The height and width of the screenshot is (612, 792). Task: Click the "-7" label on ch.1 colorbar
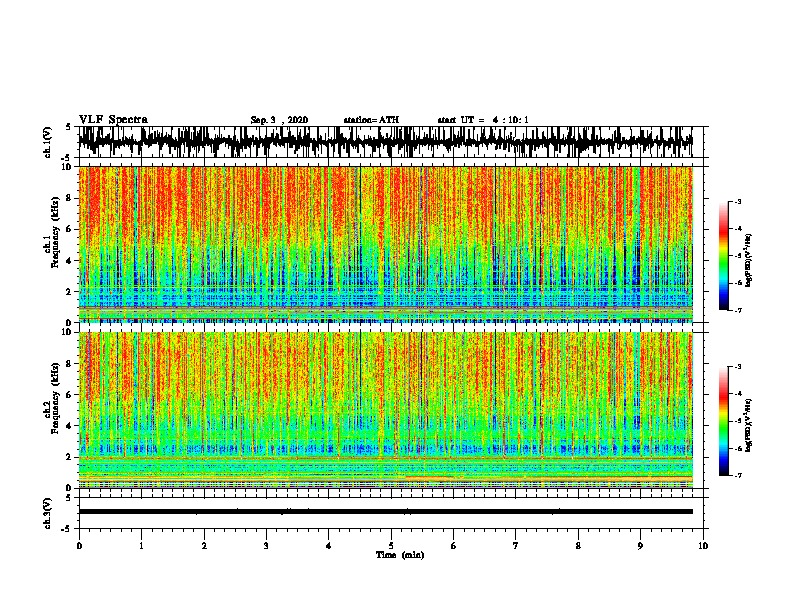pos(737,310)
